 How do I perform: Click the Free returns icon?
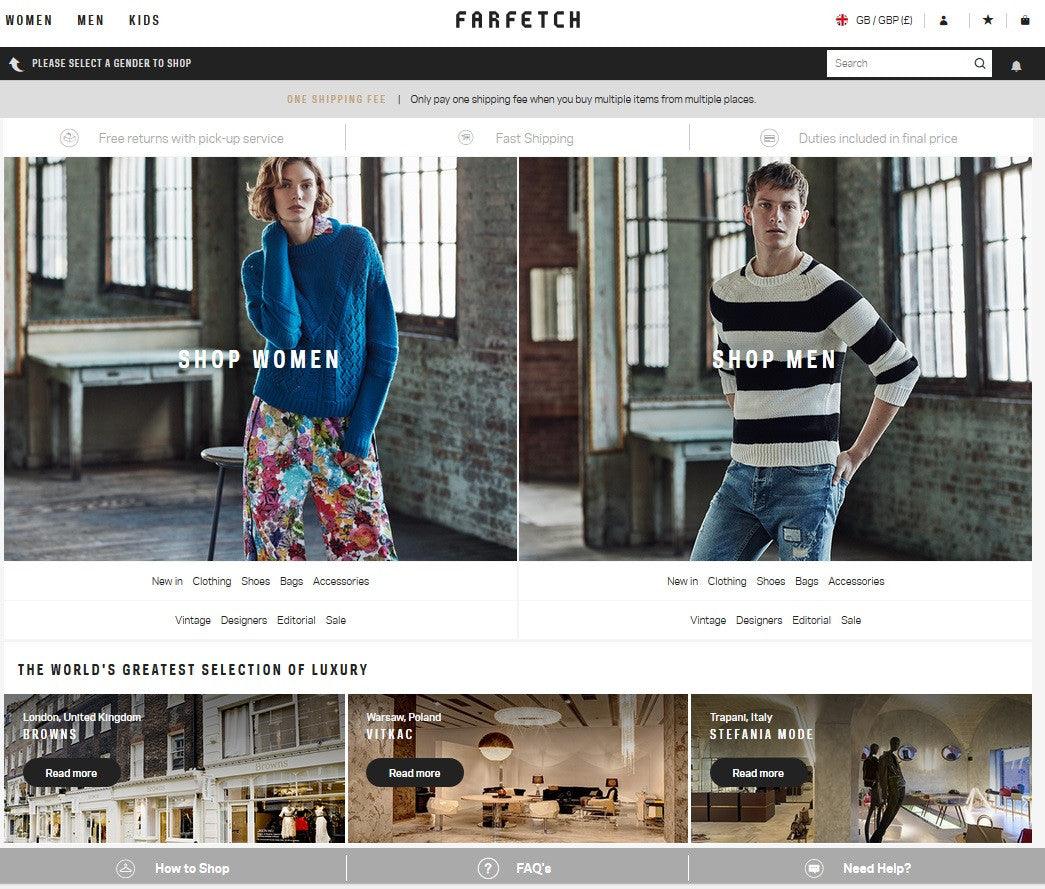click(69, 138)
